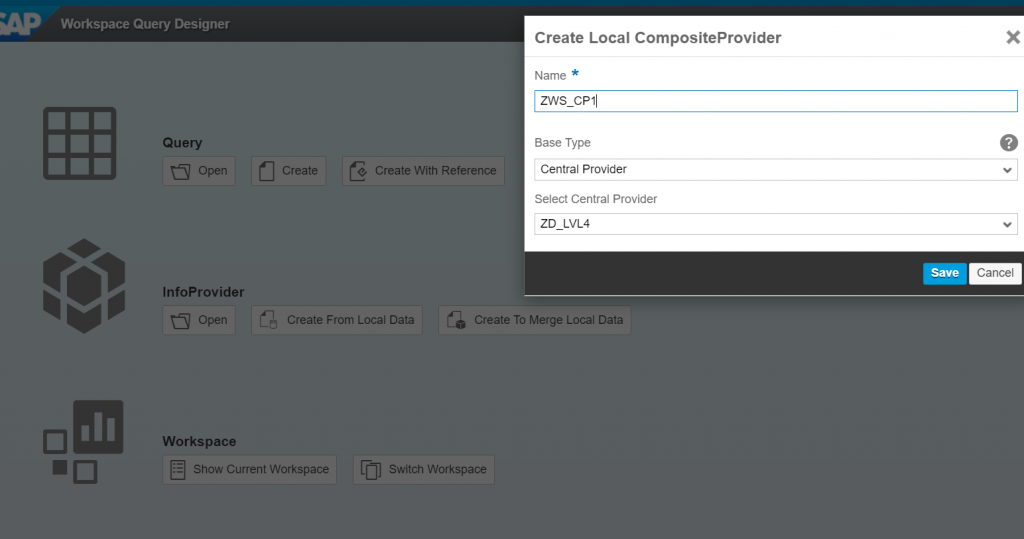
Task: Click the SAP logo
Action: click(x=20, y=24)
